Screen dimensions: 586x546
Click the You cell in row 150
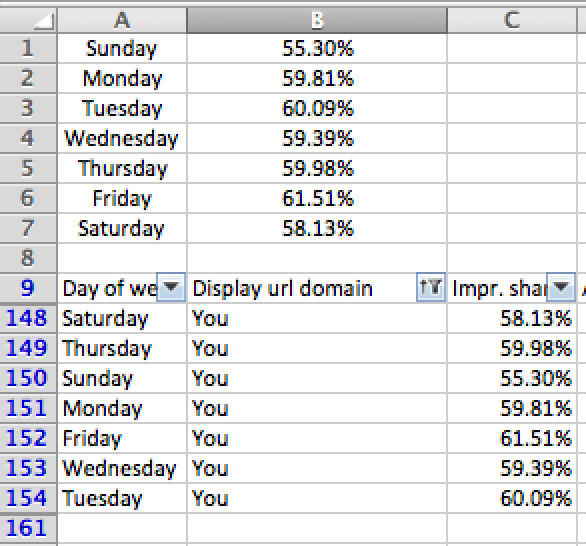point(317,378)
